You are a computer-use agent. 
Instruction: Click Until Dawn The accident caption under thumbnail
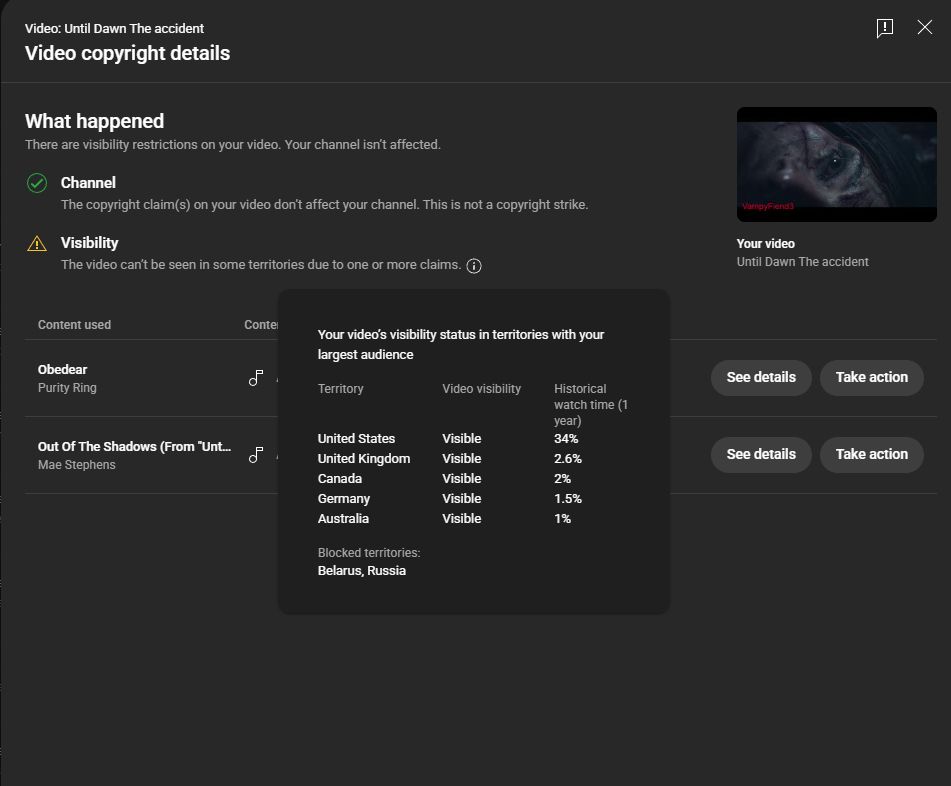click(802, 262)
